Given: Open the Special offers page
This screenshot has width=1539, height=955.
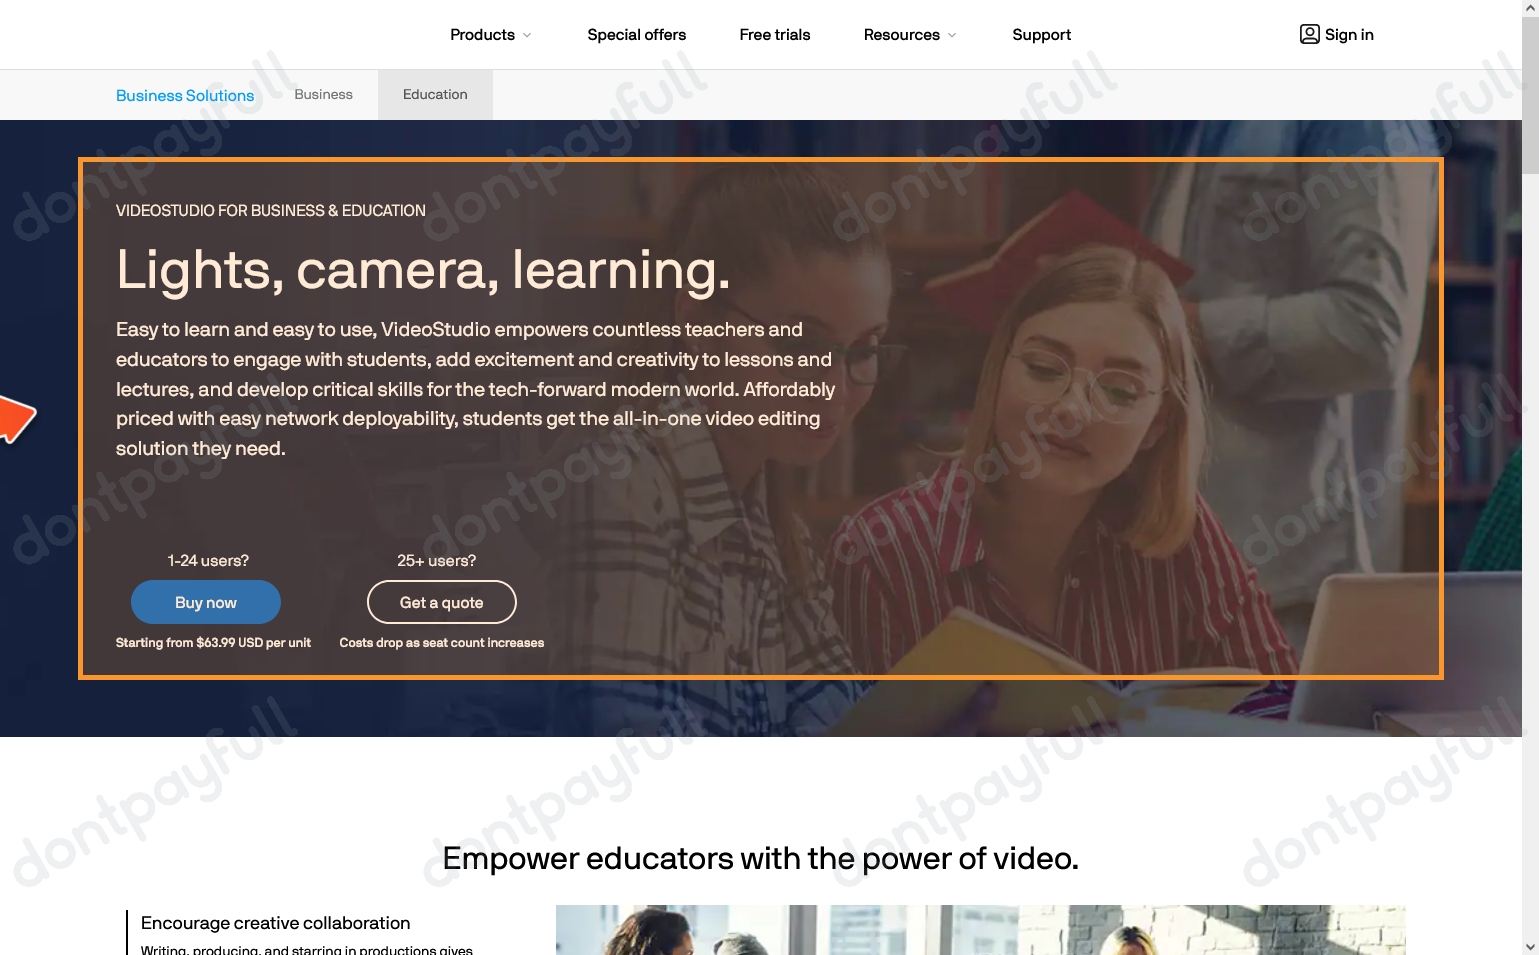Looking at the screenshot, I should pos(636,34).
